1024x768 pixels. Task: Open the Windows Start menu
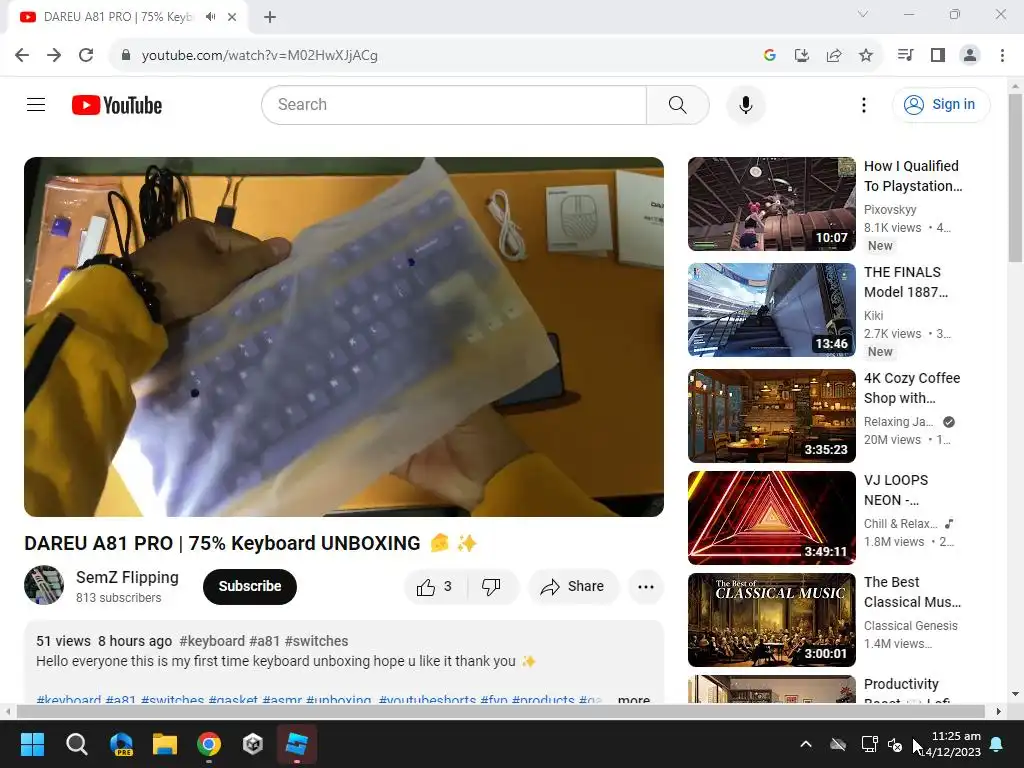(32, 744)
